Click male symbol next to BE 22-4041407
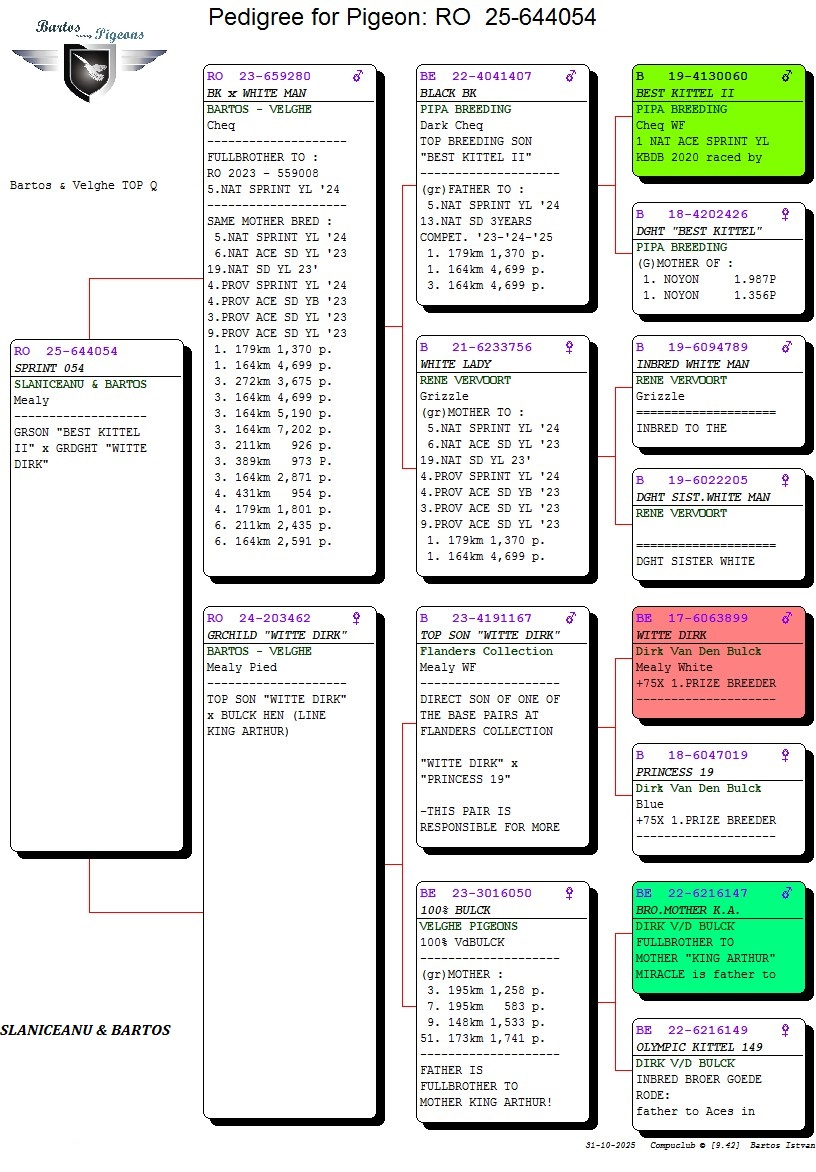The height and width of the screenshot is (1172, 816). coord(571,76)
